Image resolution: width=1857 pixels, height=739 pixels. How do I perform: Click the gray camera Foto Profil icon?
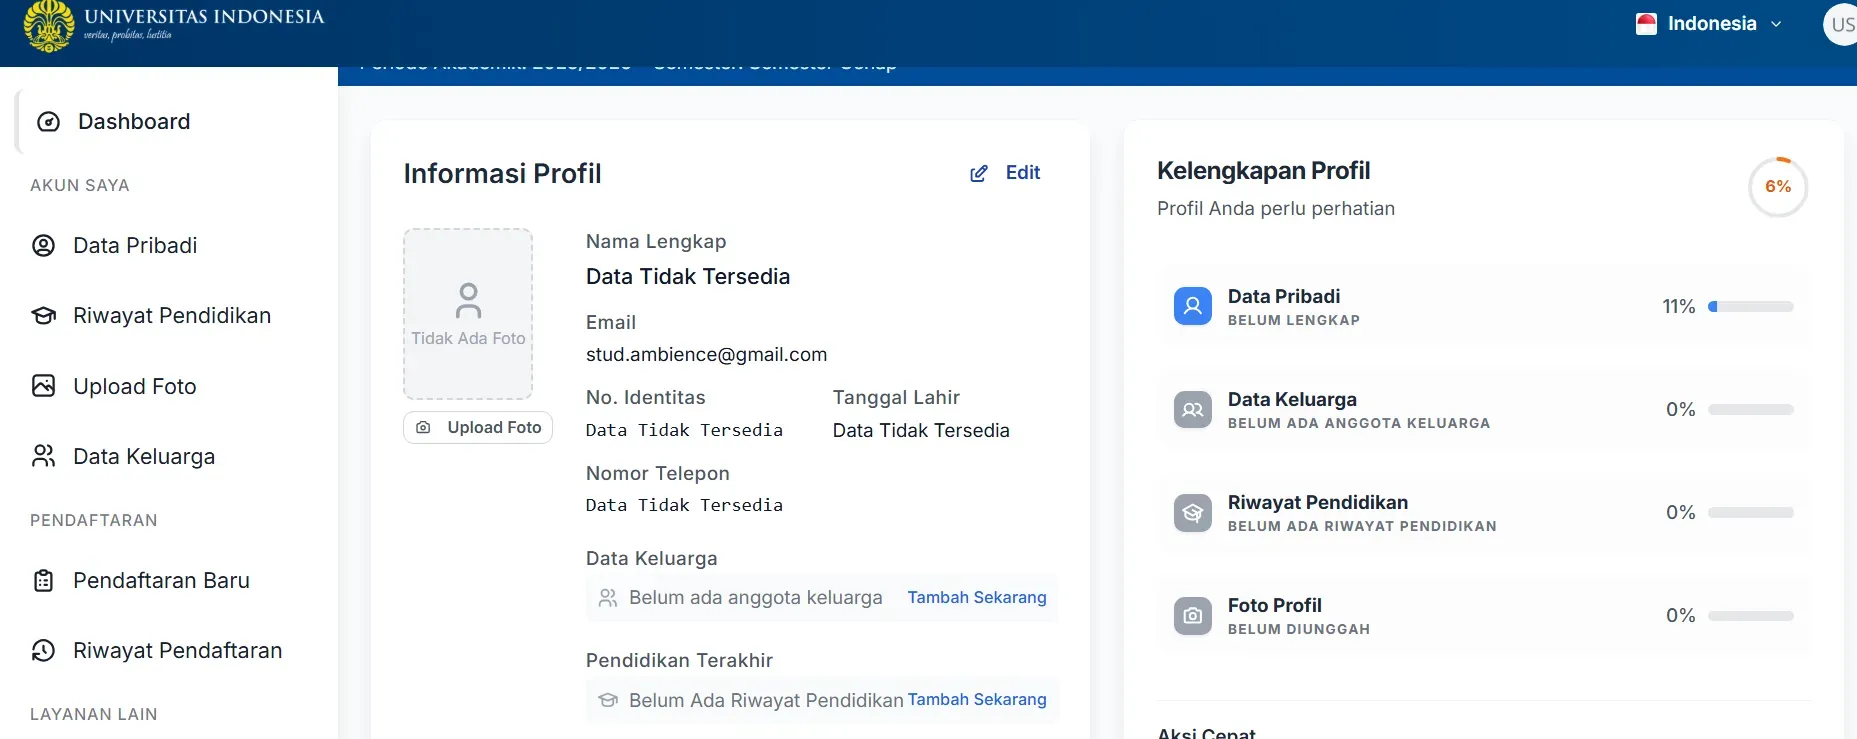click(1192, 616)
